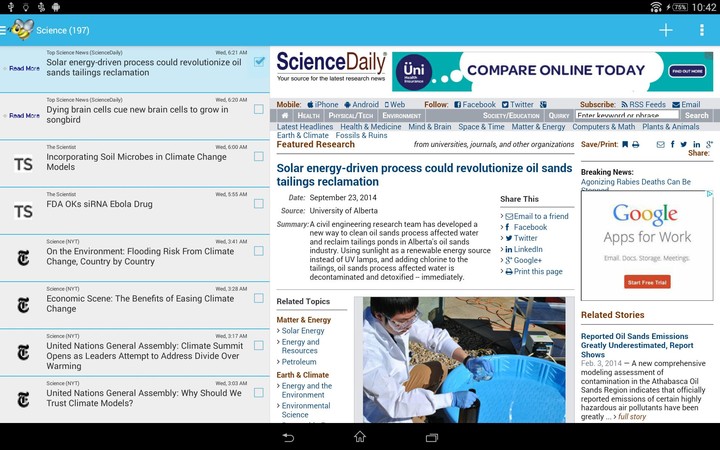Click the Google+ share icon above Breaking News
This screenshot has height=450, width=720.
pos(709,145)
